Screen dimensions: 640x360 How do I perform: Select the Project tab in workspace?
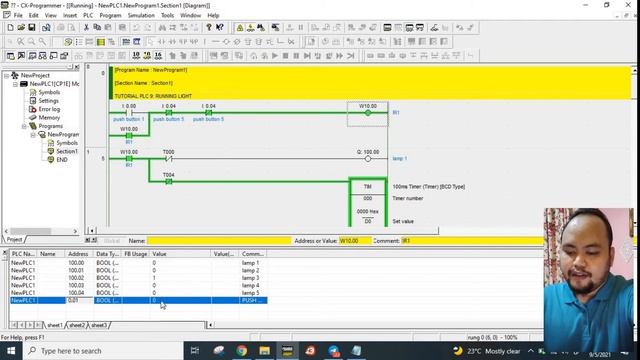(x=14, y=239)
